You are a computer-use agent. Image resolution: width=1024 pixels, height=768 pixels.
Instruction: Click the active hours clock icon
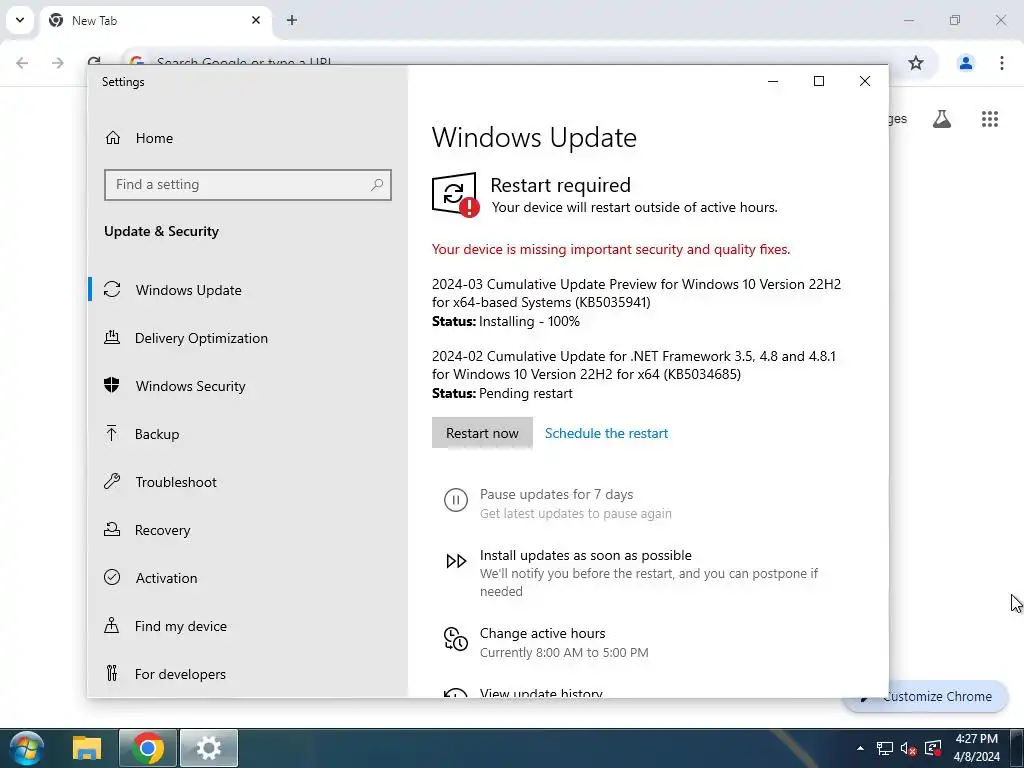pos(456,639)
